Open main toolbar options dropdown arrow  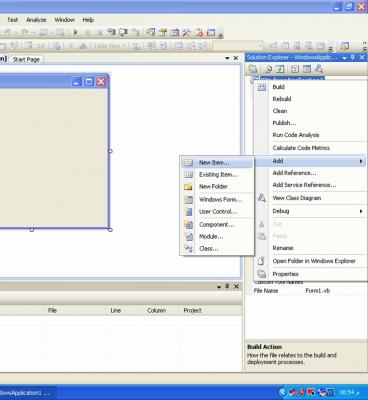pyautogui.click(x=221, y=35)
